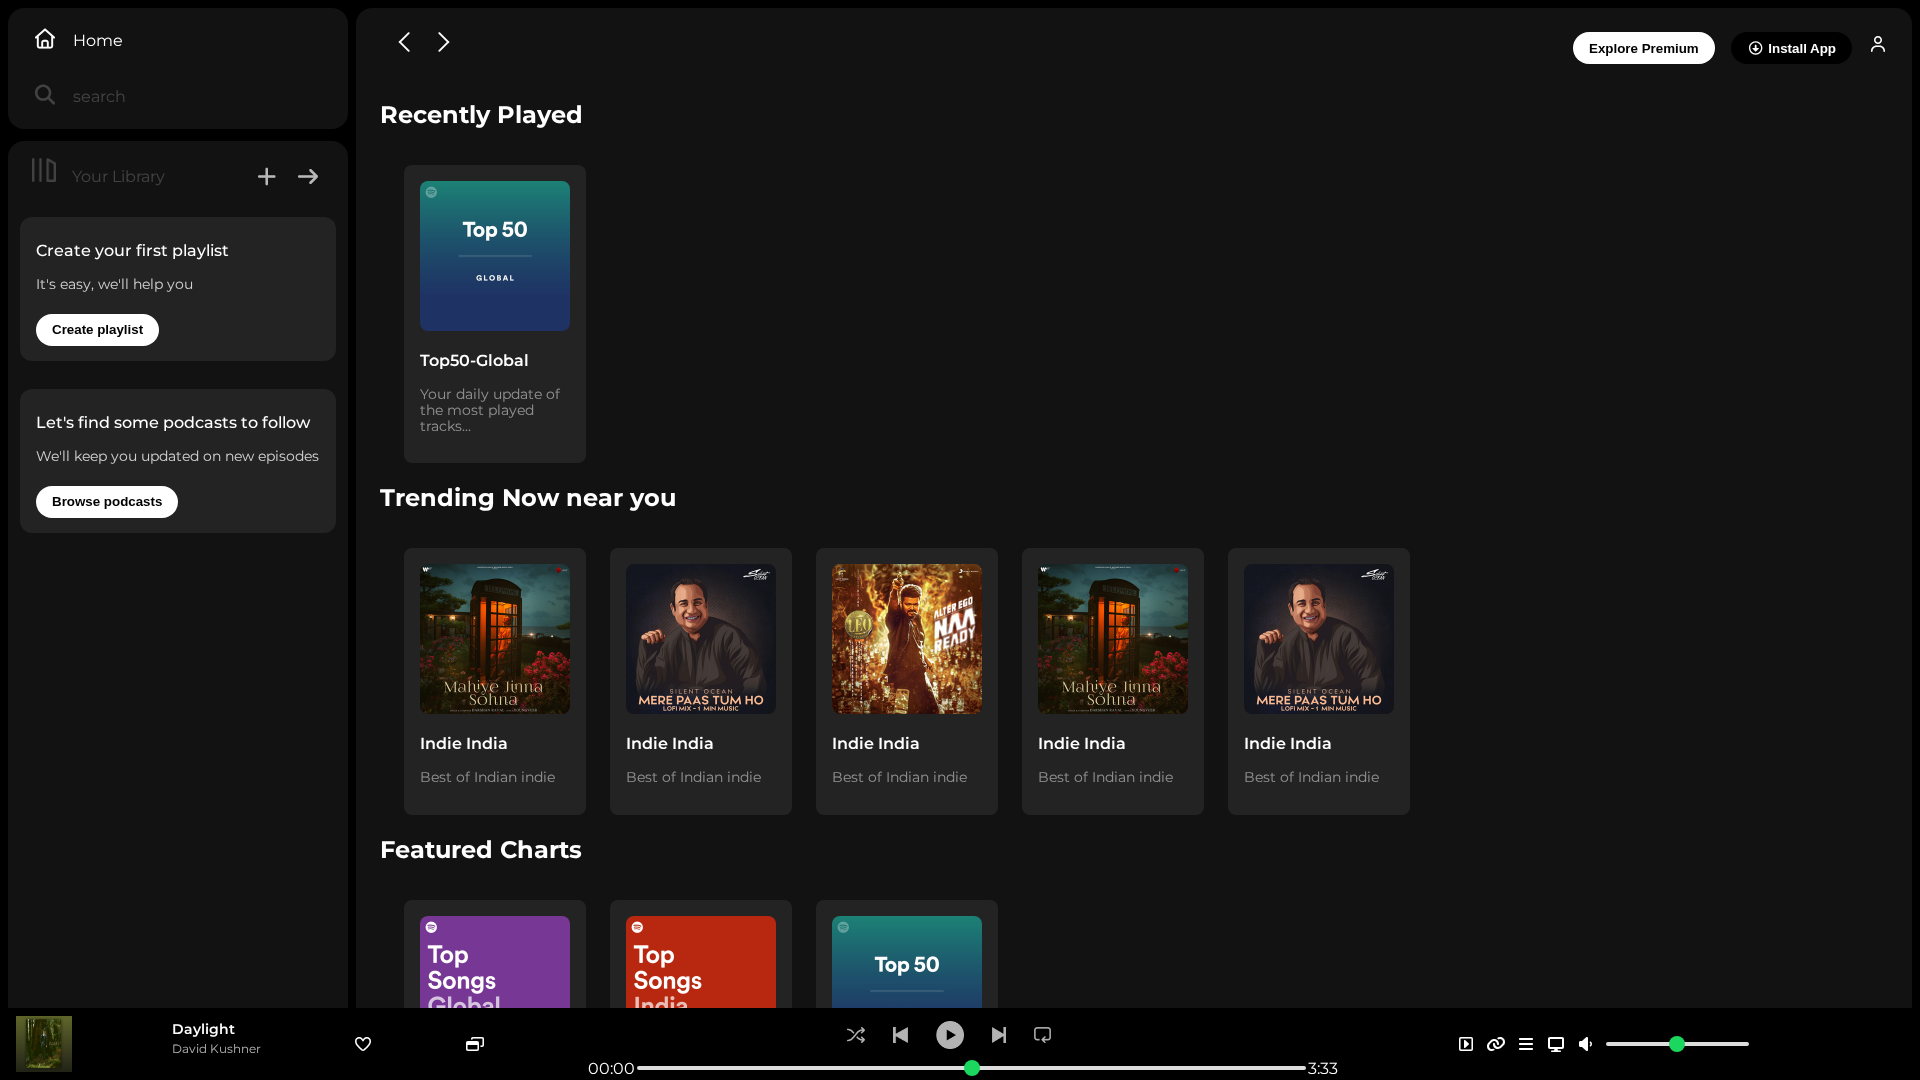This screenshot has height=1080, width=1920.
Task: Open the picture-in-picture mini player icon
Action: tap(475, 1044)
